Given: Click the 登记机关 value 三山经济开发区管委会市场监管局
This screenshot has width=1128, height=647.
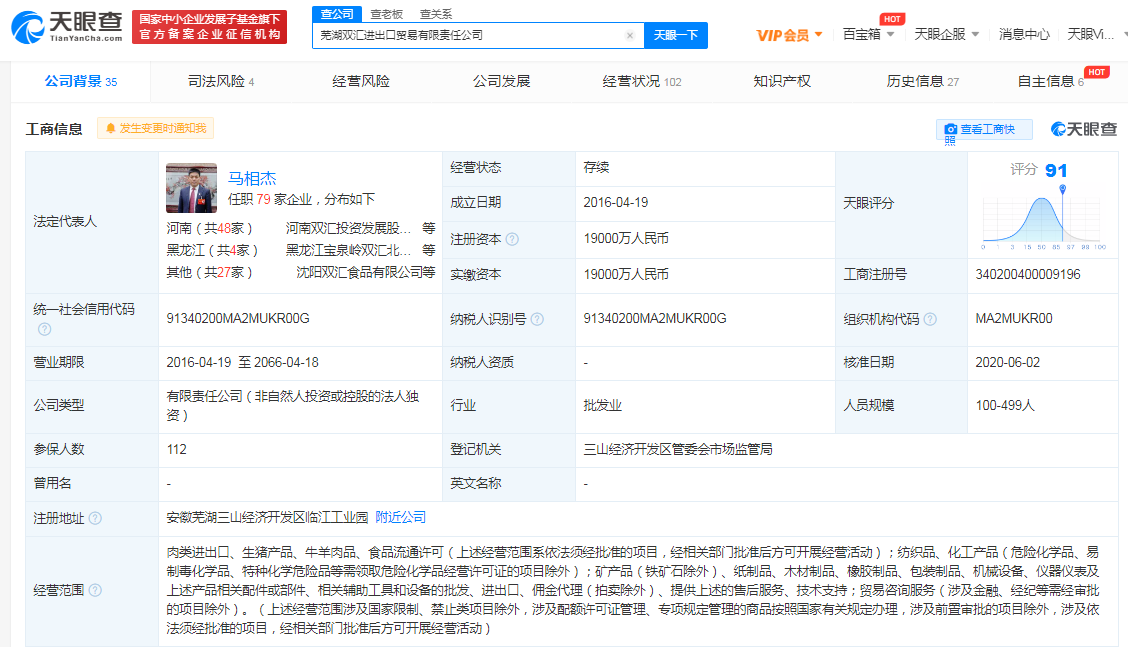Looking at the screenshot, I should pyautogui.click(x=678, y=449).
